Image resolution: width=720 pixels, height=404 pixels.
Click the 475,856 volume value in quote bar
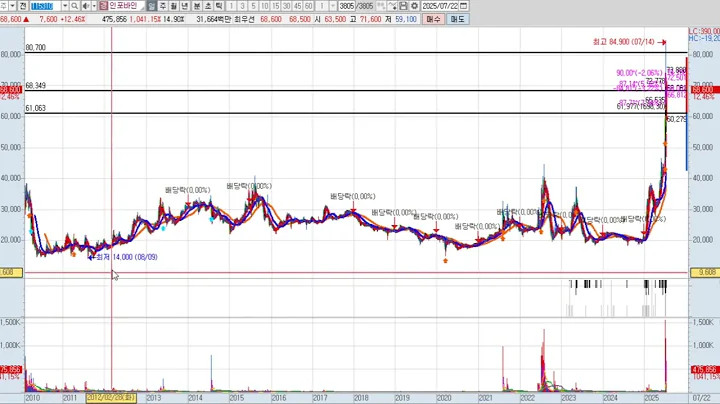coord(114,19)
